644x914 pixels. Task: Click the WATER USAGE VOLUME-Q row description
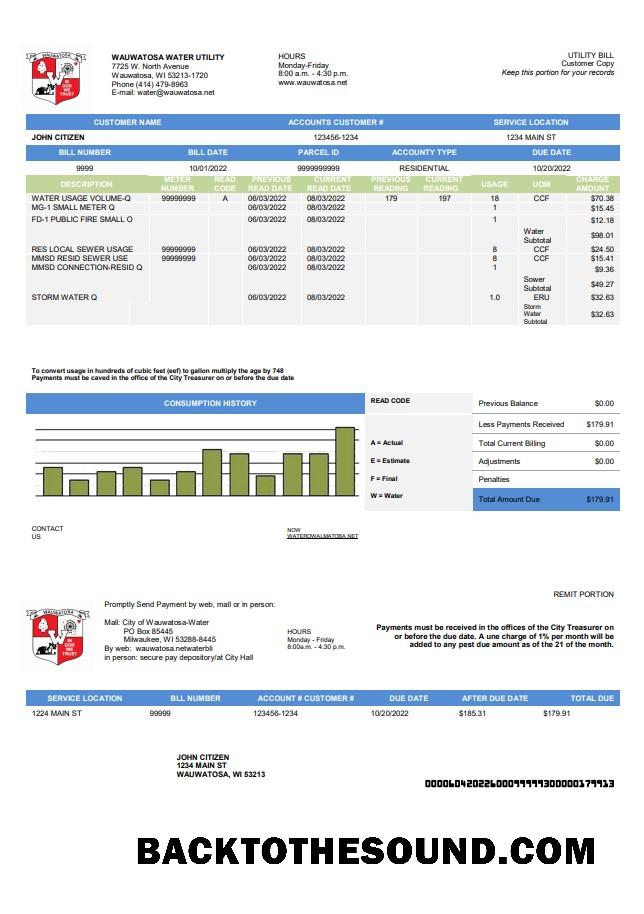click(81, 198)
